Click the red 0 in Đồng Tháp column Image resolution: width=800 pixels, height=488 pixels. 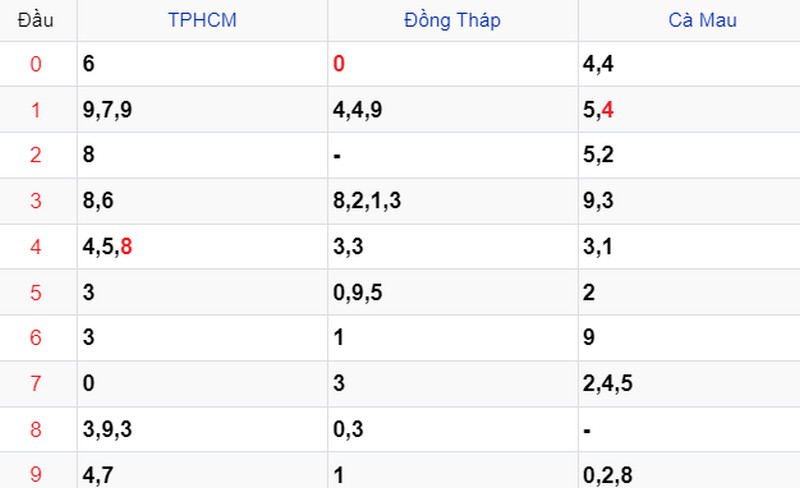(339, 64)
